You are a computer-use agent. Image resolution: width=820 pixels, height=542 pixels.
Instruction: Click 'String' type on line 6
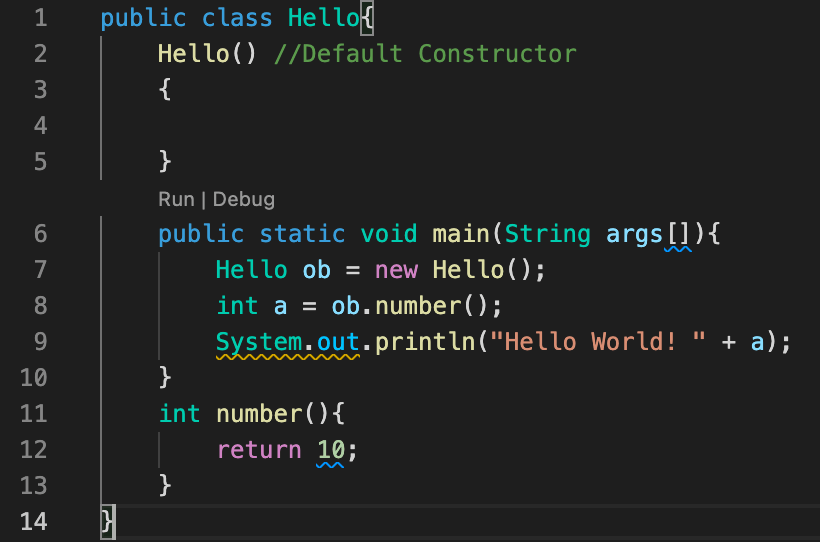point(548,234)
